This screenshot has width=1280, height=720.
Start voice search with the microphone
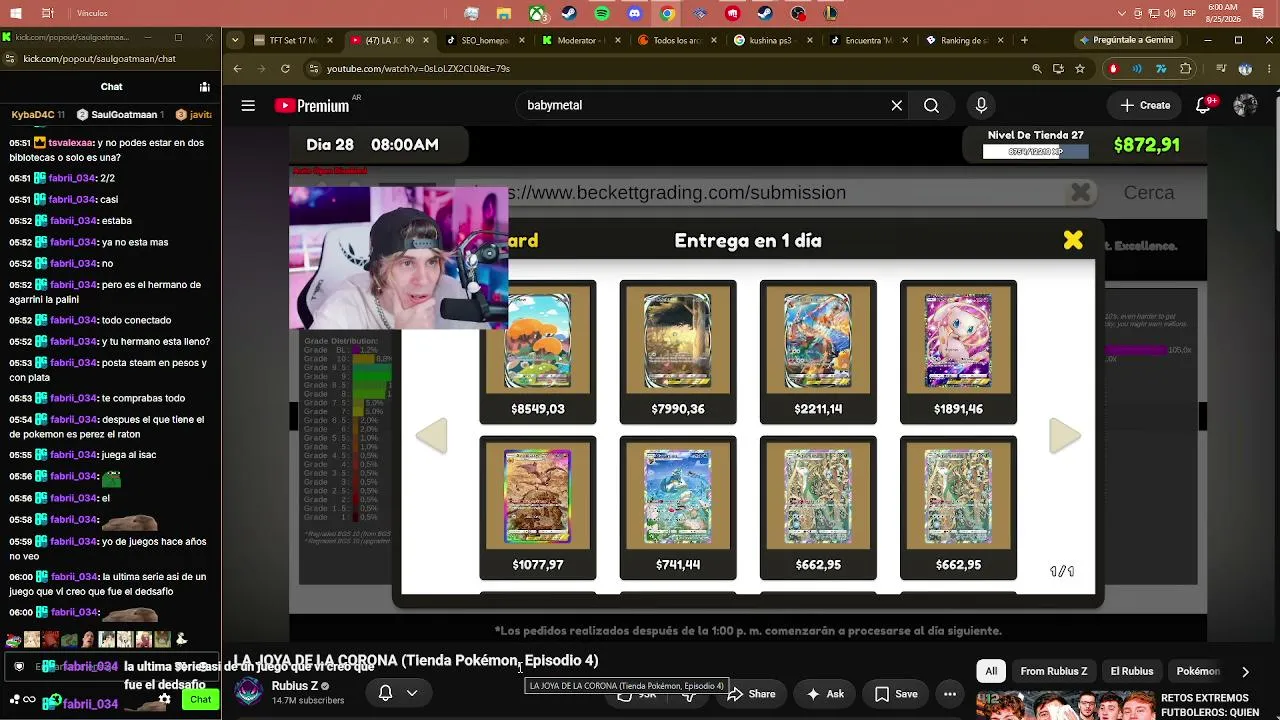point(981,105)
